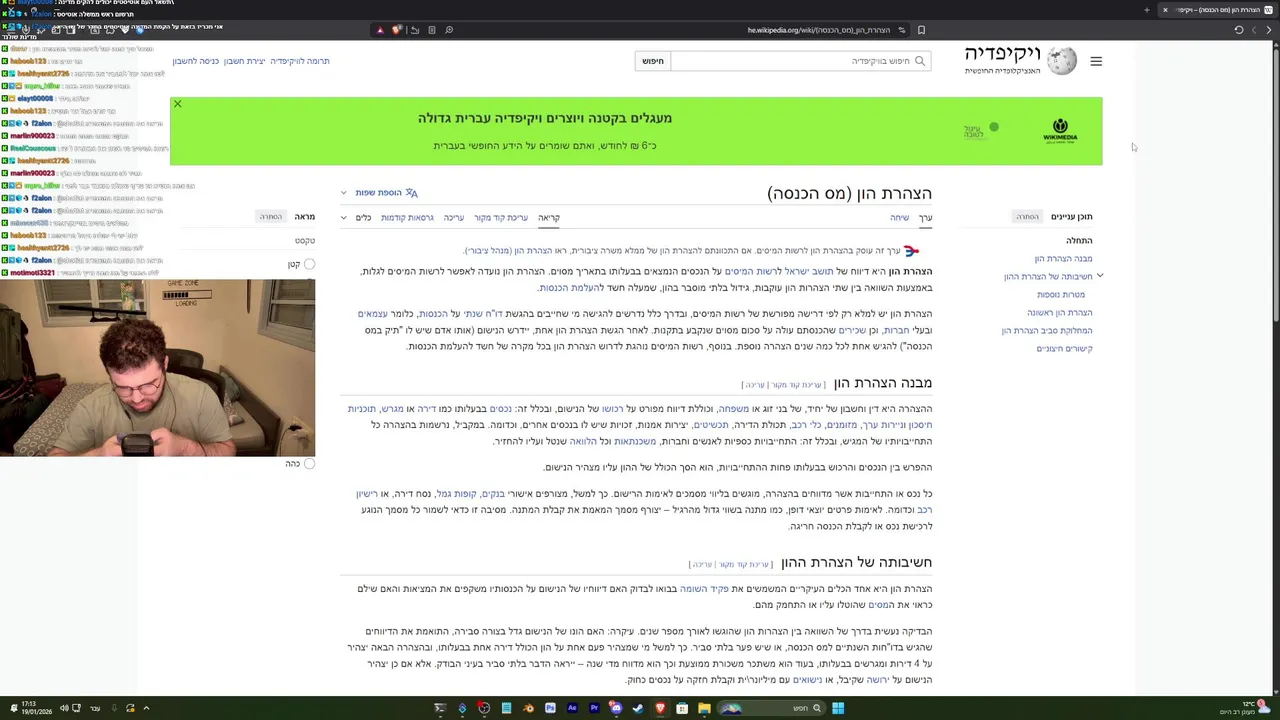Open the עריכה edit tab
Viewport: 1280px width, 720px height.
454,217
